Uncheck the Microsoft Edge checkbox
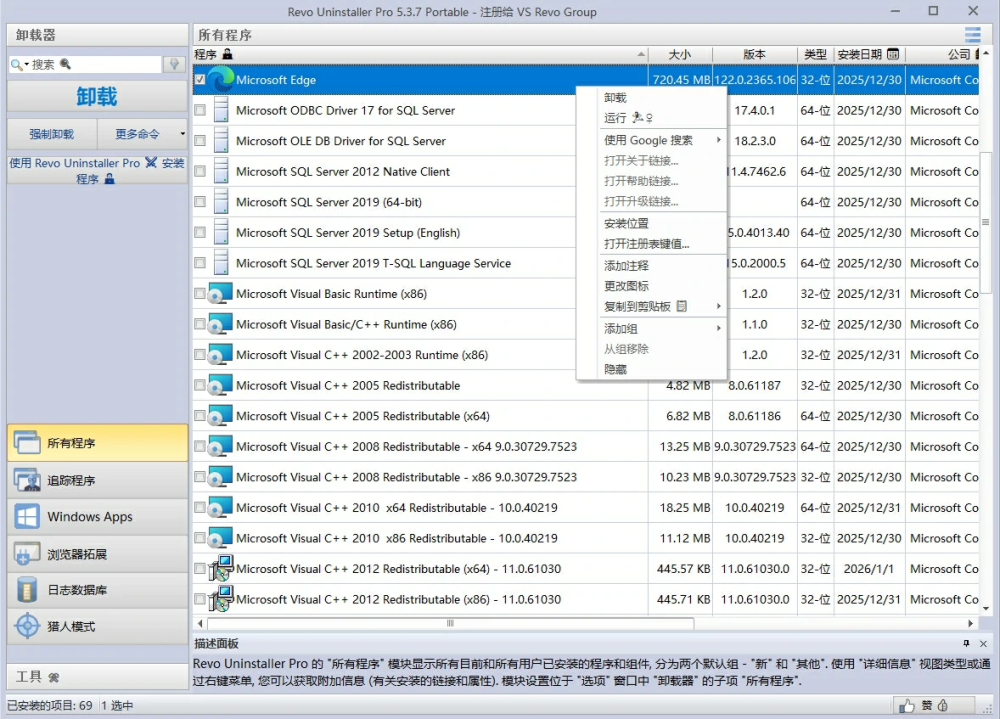 pos(200,80)
